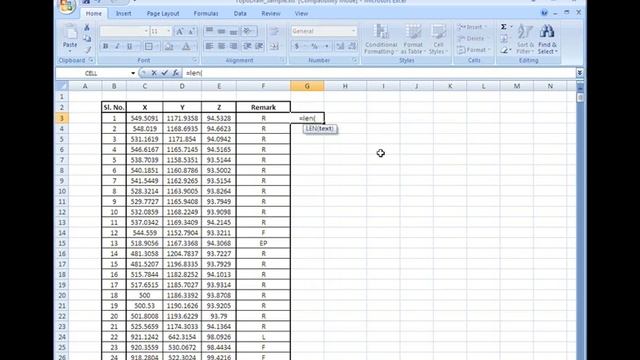Click the vertical scrollbar up arrow

coord(580,86)
